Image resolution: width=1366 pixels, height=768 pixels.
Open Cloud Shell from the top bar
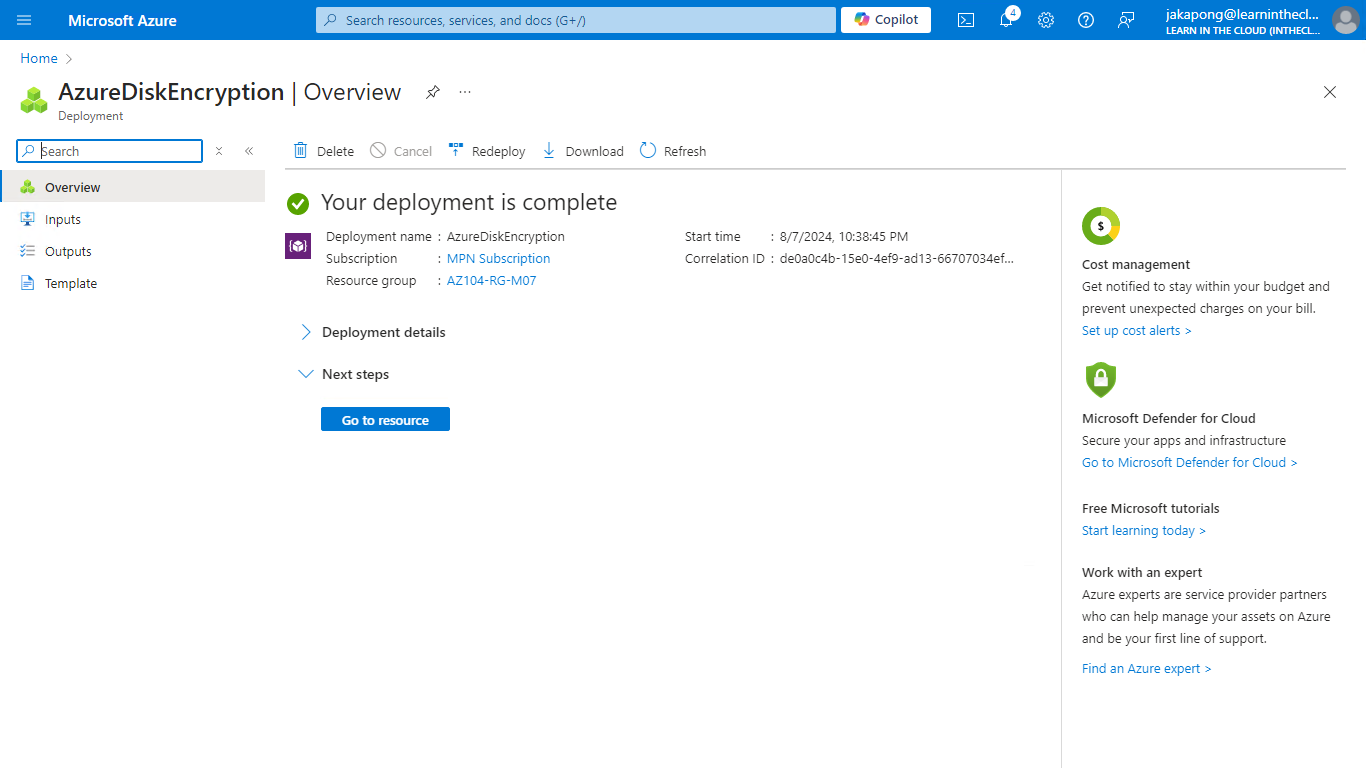(966, 20)
